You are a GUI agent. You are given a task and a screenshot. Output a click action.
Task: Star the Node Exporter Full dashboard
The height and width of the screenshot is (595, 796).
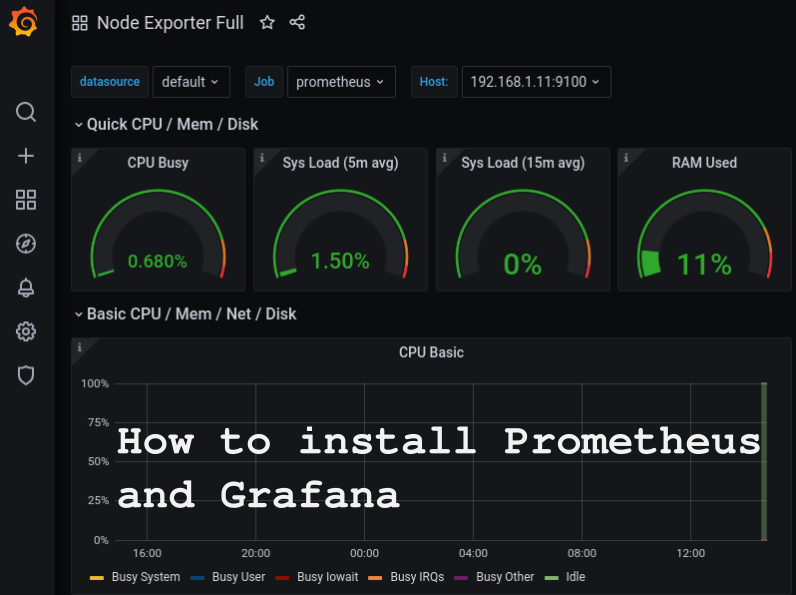click(x=267, y=22)
